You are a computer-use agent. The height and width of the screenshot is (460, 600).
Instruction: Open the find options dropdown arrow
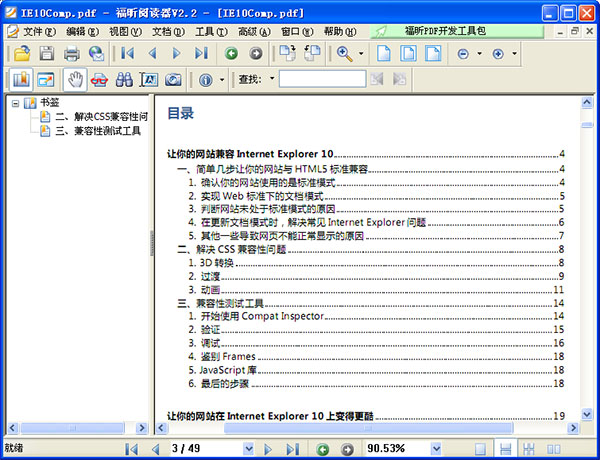pos(272,79)
